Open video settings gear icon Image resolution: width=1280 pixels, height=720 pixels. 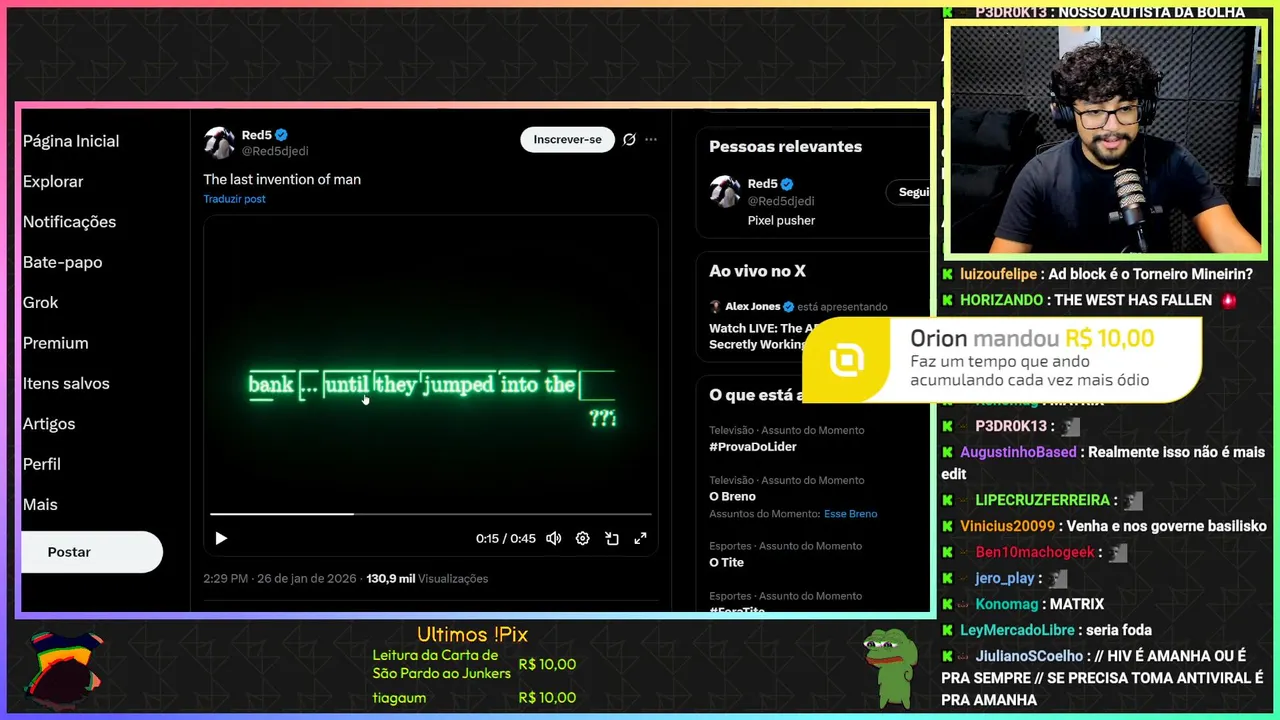pyautogui.click(x=583, y=538)
